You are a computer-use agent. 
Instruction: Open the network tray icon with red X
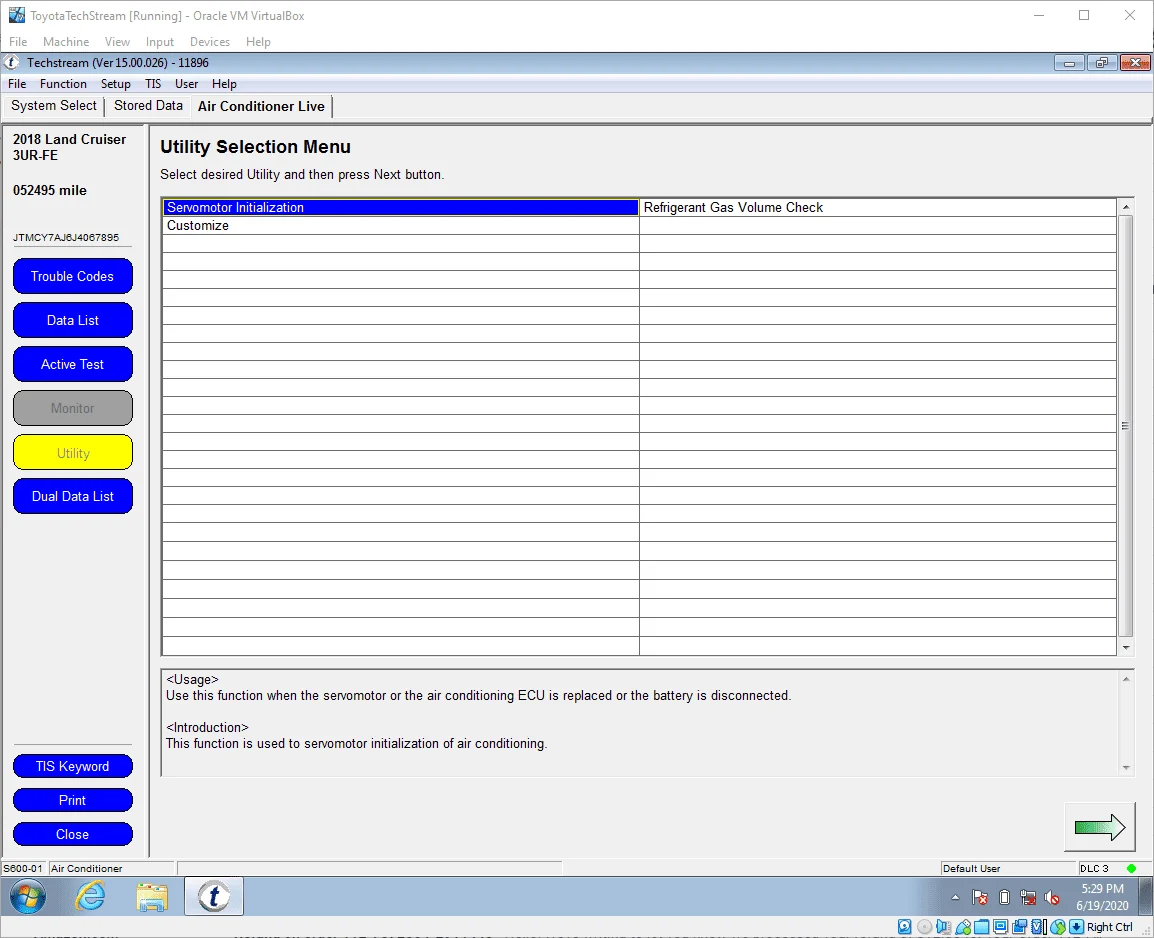click(1028, 898)
